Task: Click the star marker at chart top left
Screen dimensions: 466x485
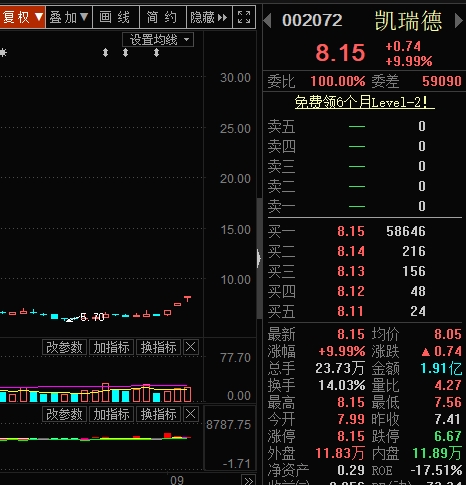Action: coord(3,53)
